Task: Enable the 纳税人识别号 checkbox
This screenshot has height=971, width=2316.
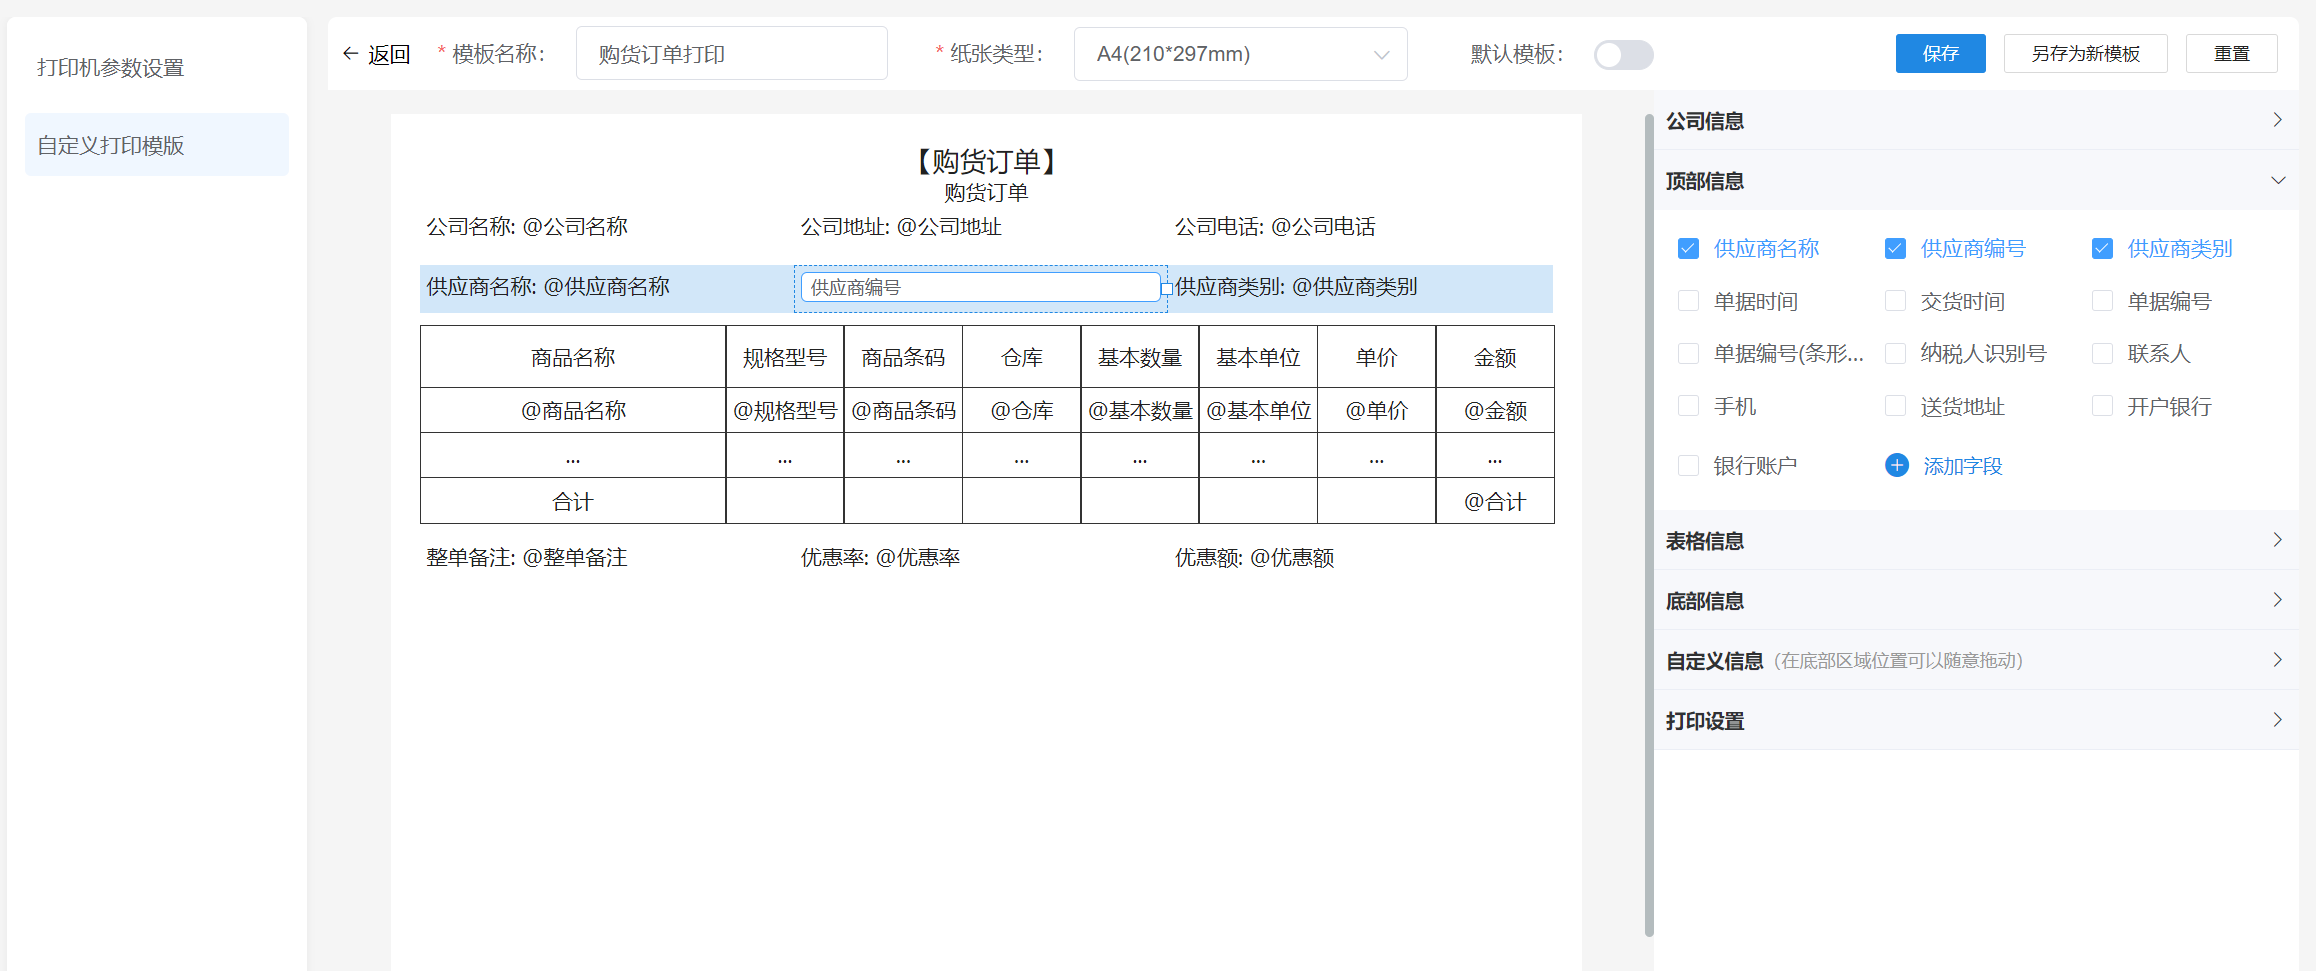Action: click(x=1895, y=353)
